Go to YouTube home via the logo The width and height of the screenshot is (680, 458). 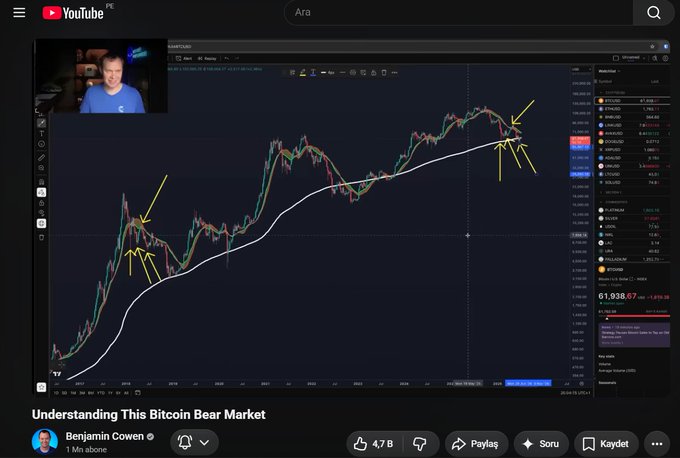click(73, 13)
